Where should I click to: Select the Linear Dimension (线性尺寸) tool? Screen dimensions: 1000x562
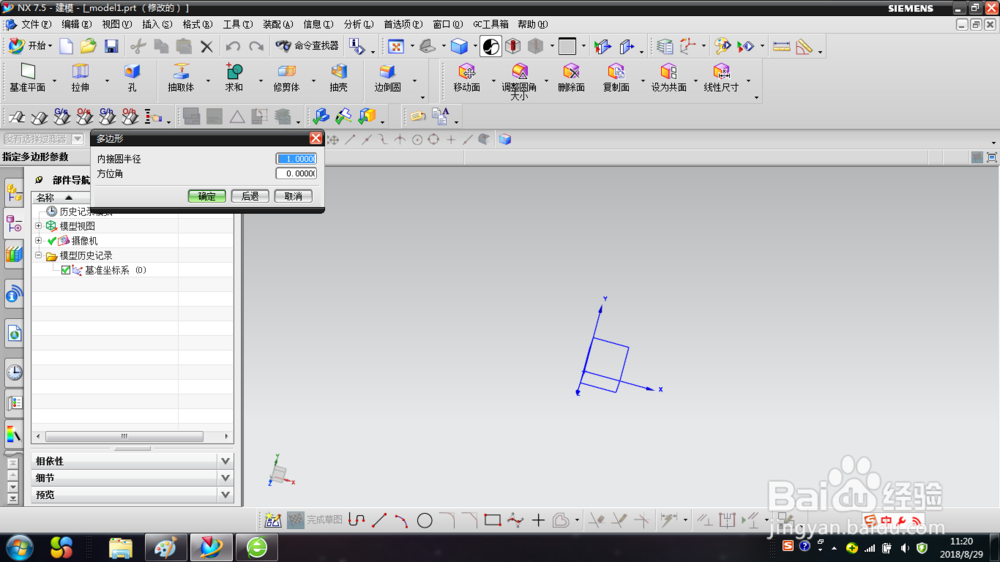click(721, 78)
